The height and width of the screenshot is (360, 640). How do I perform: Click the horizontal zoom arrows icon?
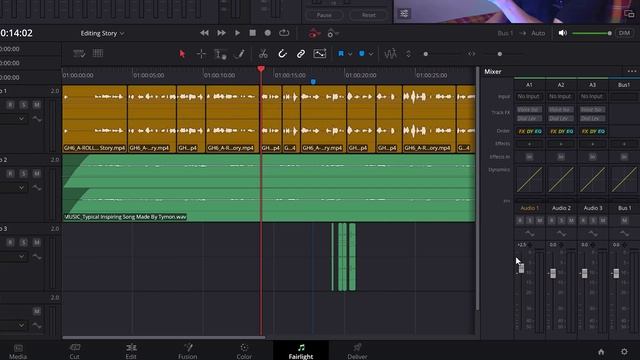click(x=471, y=54)
